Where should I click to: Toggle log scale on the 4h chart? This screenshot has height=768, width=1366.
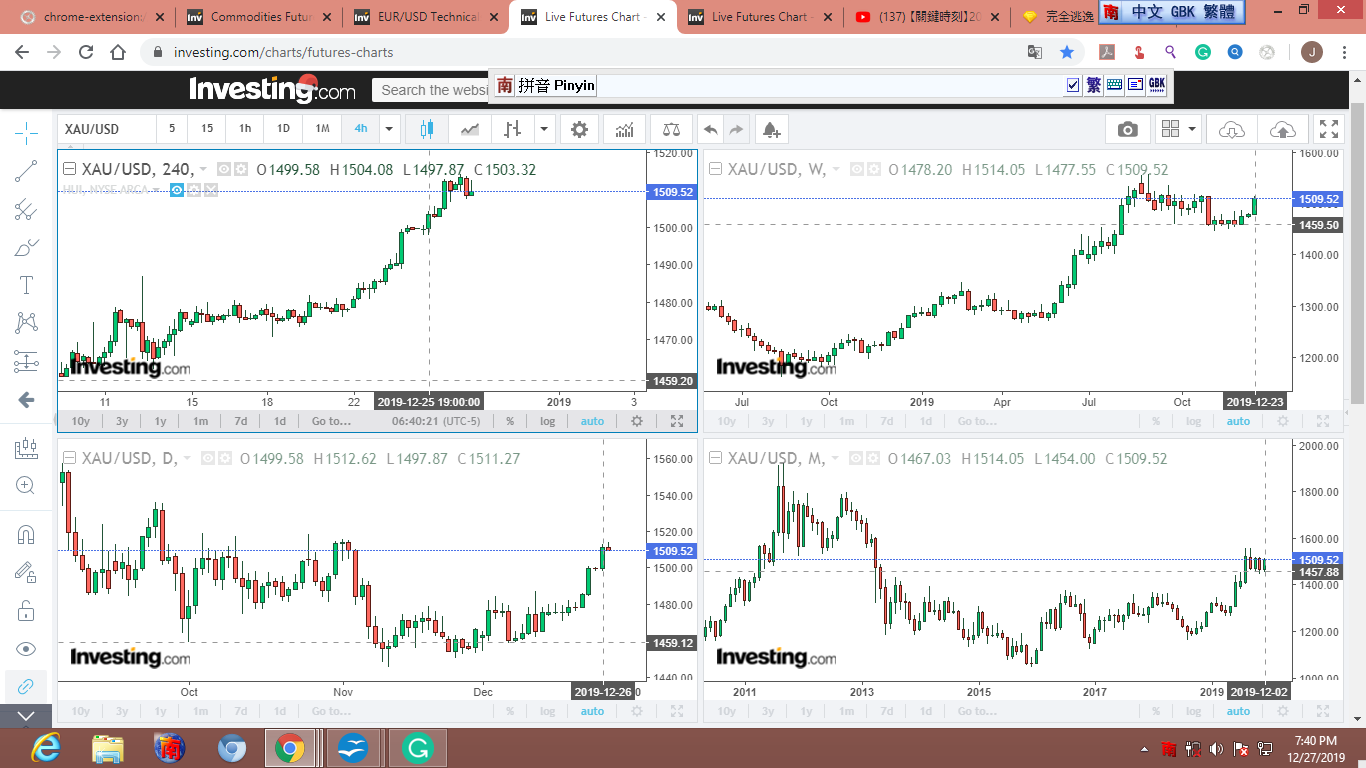coord(548,421)
